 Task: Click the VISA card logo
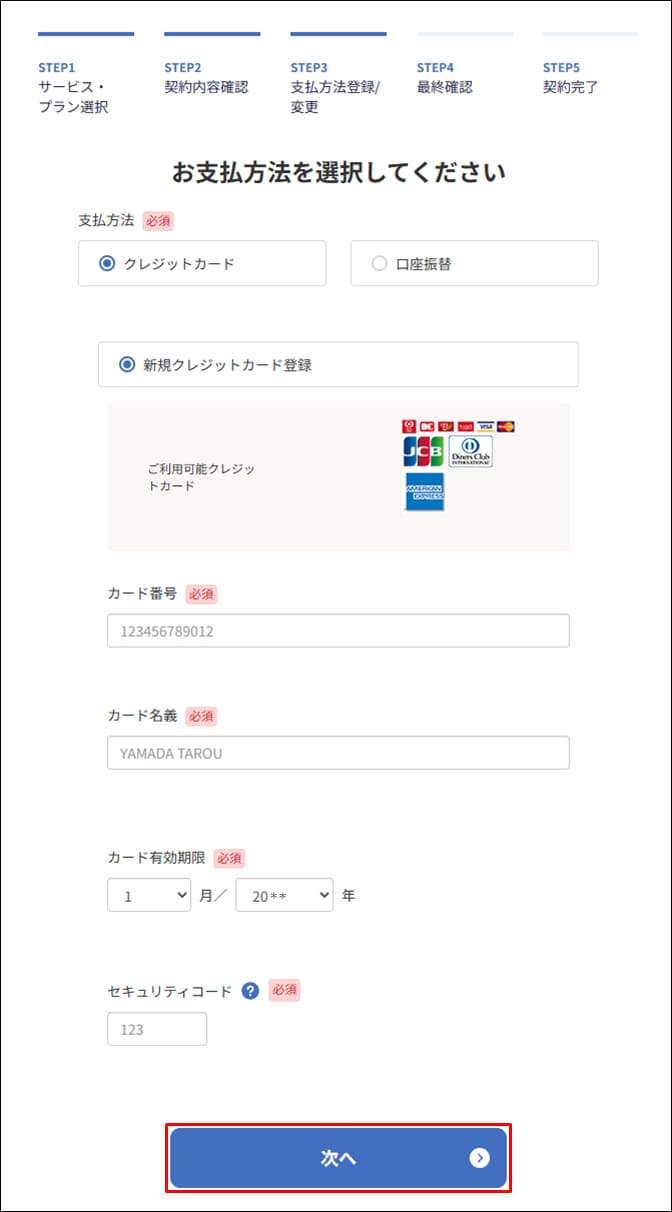click(x=486, y=426)
